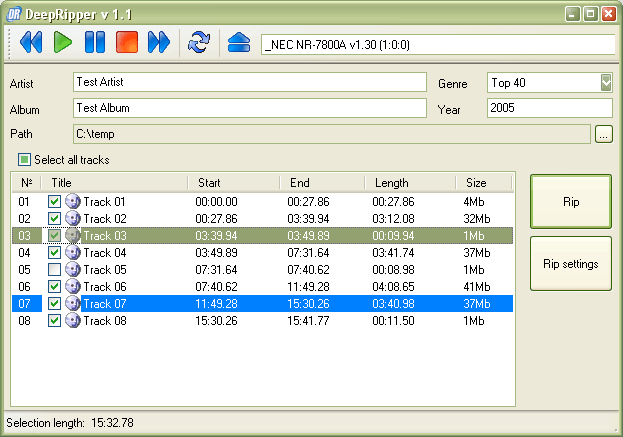Click the 15:30.26 end time of Track 07
Screen dimensions: 623x437
308,304
